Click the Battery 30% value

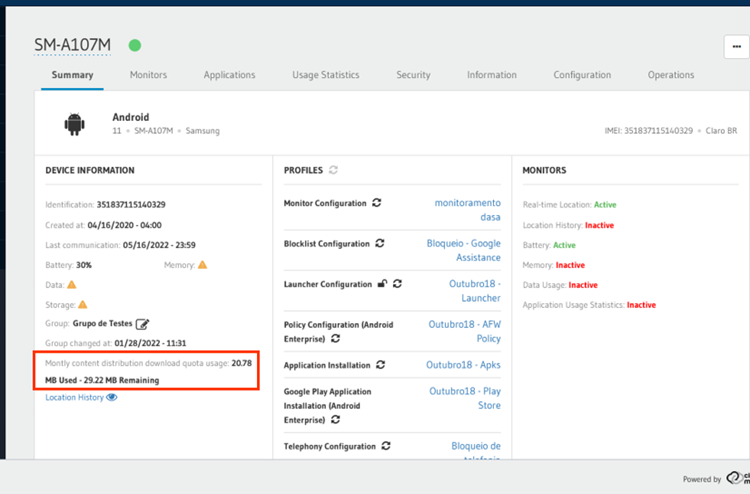pyautogui.click(x=84, y=265)
